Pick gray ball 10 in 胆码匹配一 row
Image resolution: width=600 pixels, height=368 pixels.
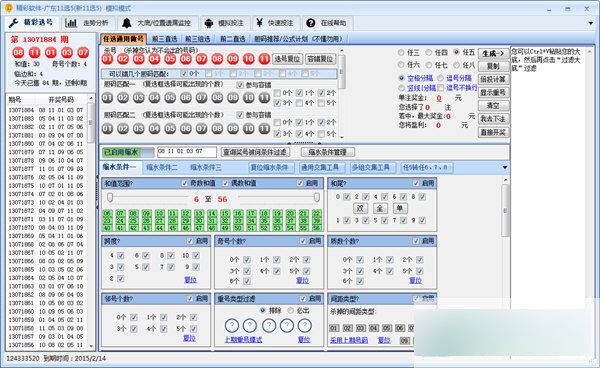coord(248,98)
